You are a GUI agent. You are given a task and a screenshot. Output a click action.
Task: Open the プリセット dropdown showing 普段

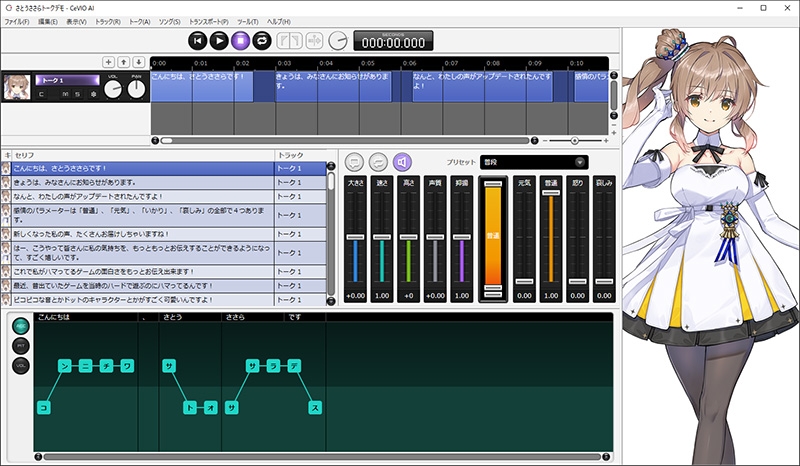click(x=534, y=162)
